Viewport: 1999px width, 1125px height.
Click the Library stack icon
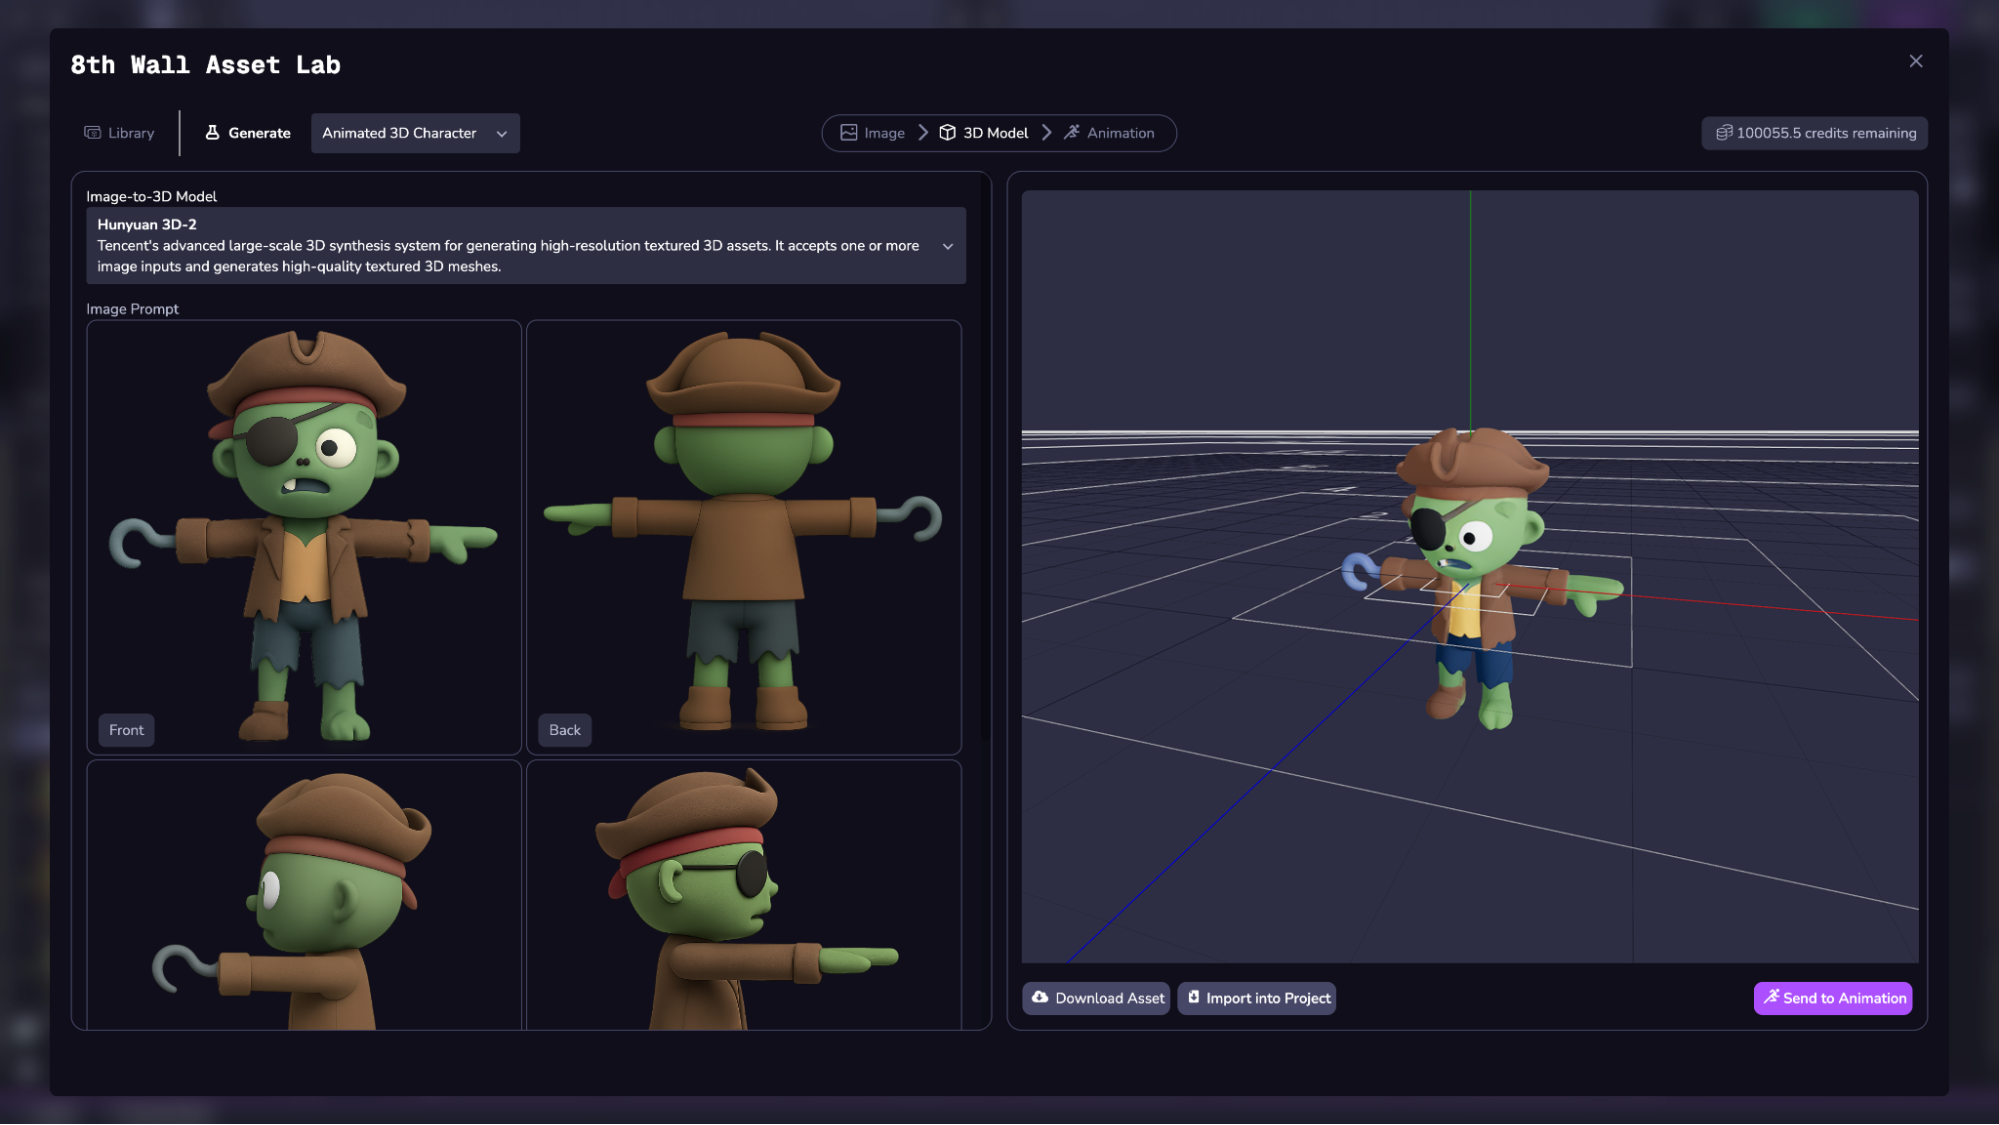[92, 133]
